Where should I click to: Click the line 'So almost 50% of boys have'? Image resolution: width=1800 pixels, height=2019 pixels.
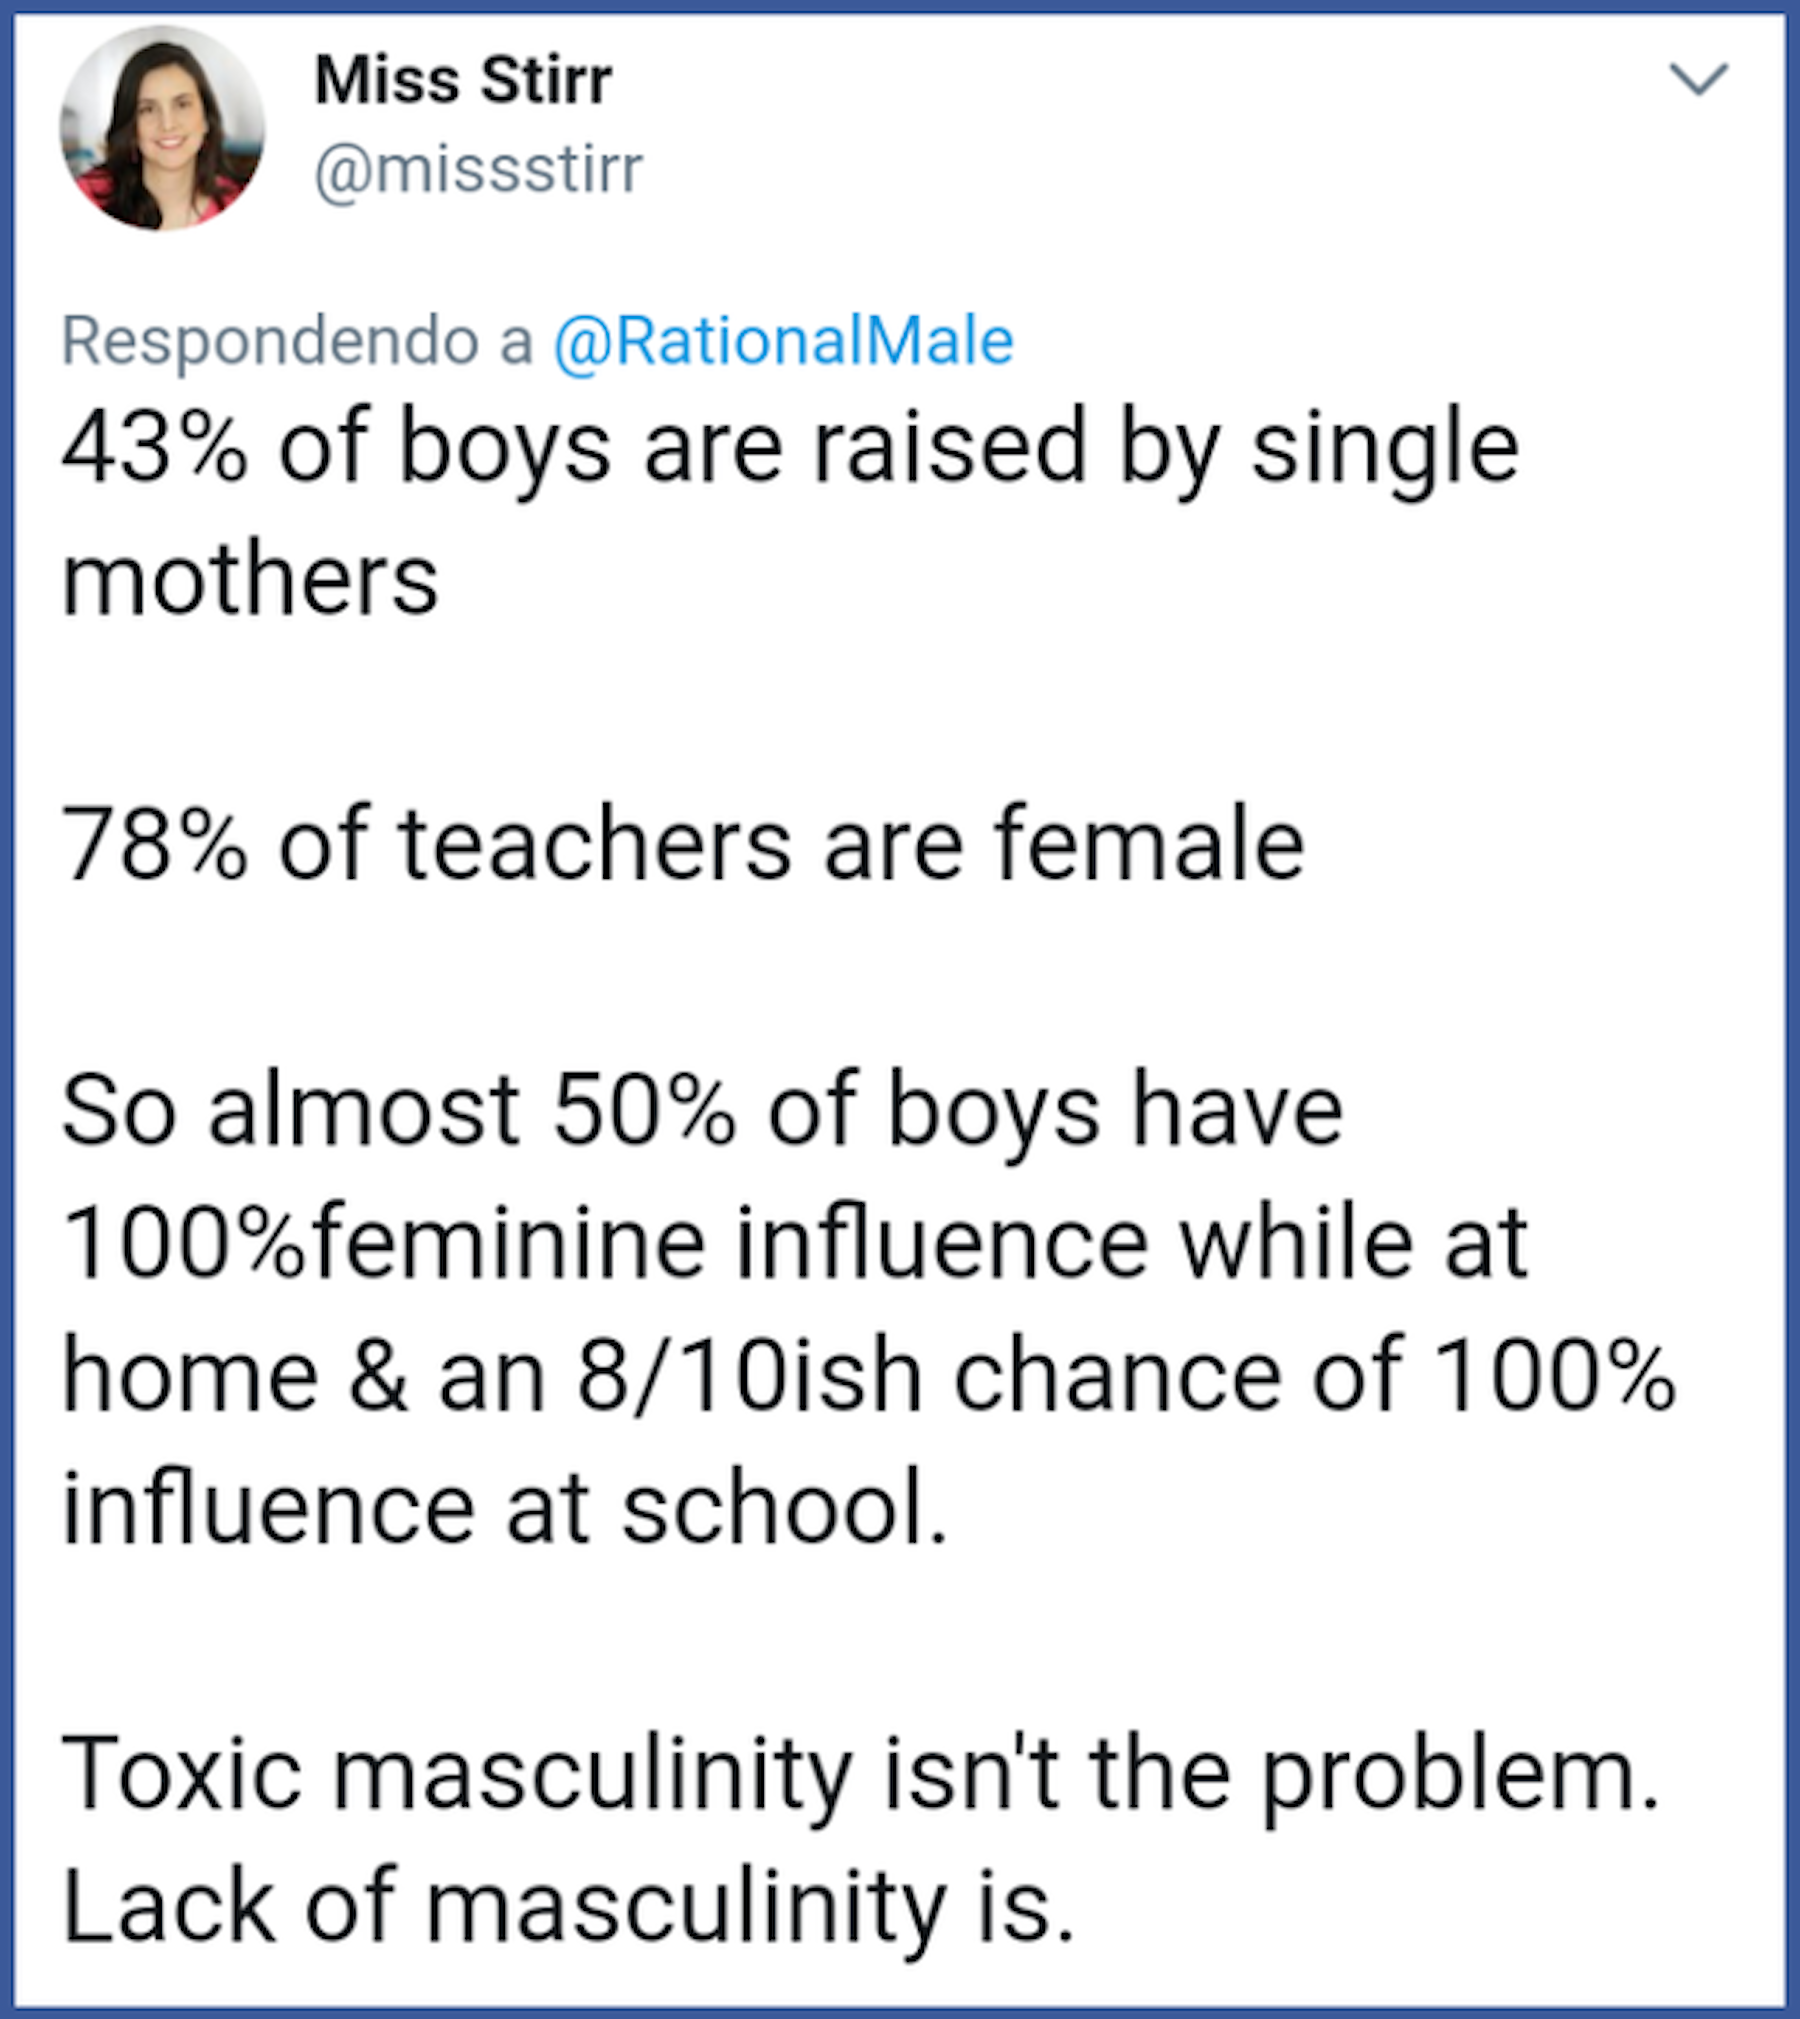pos(702,1110)
